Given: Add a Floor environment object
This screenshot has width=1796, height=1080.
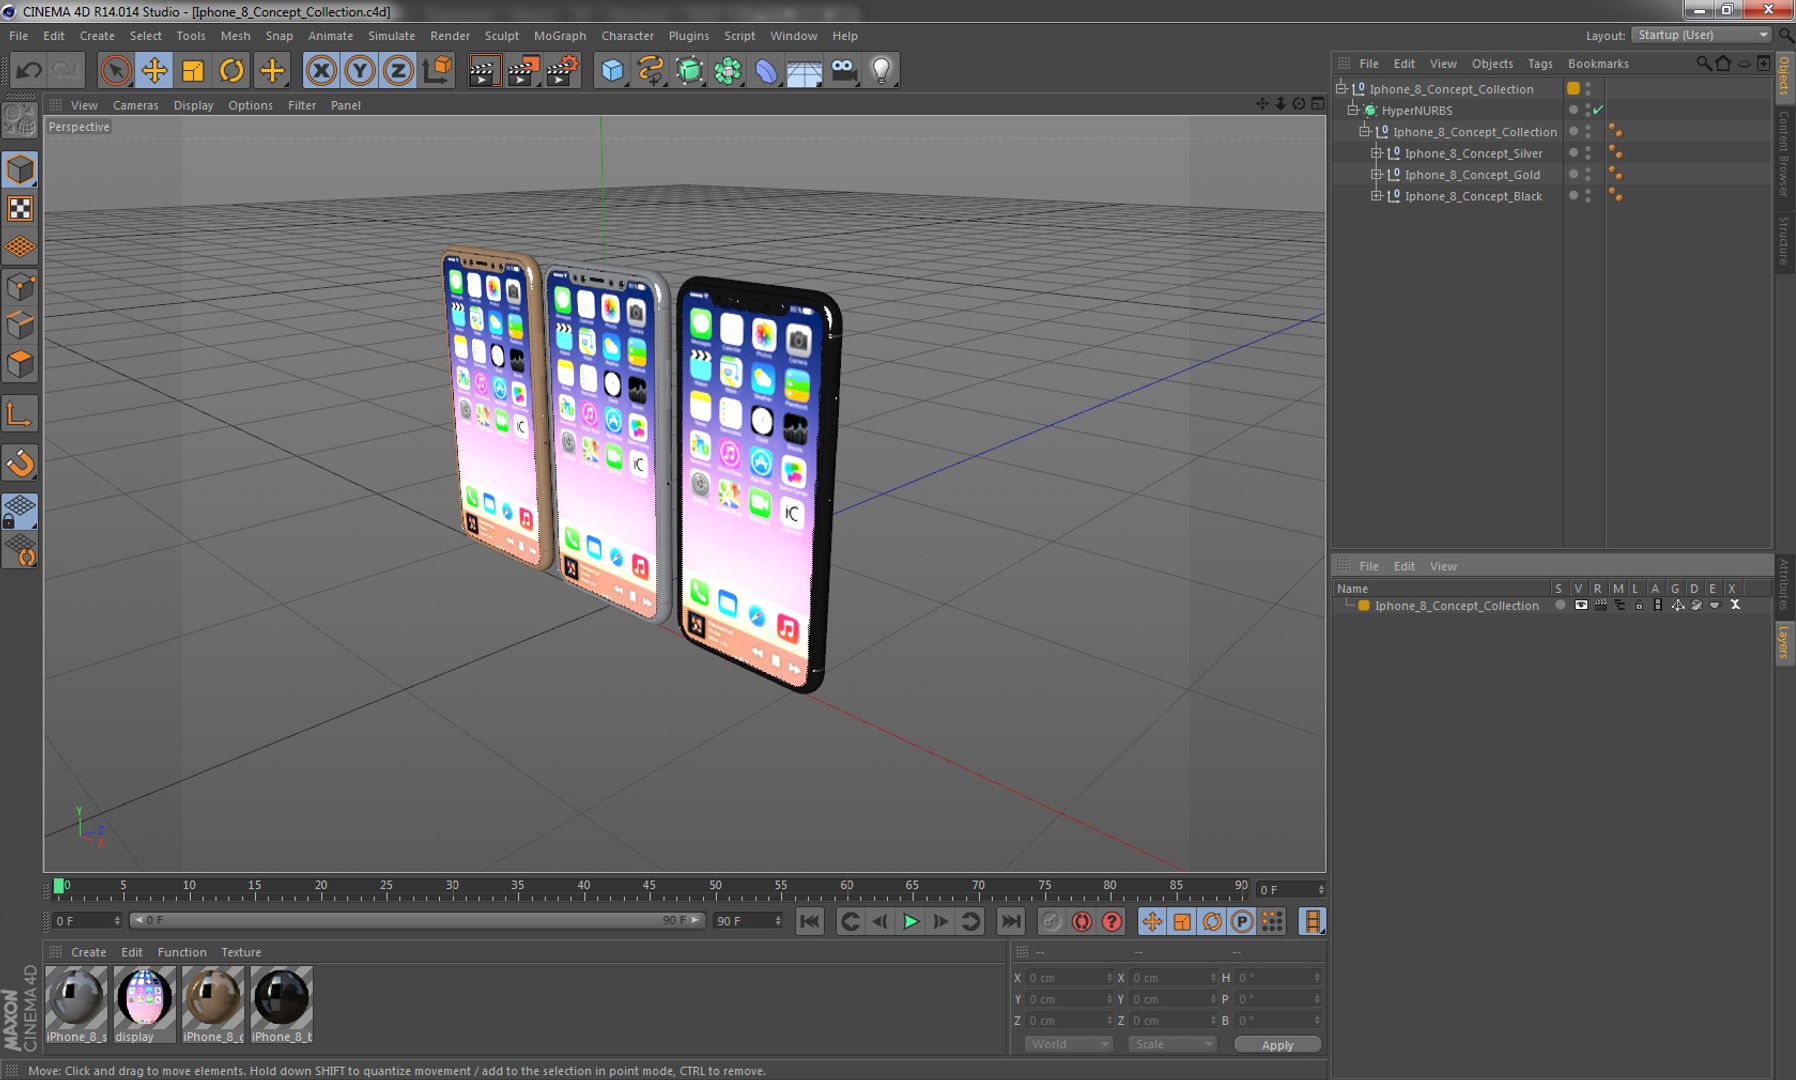Looking at the screenshot, I should tap(804, 70).
